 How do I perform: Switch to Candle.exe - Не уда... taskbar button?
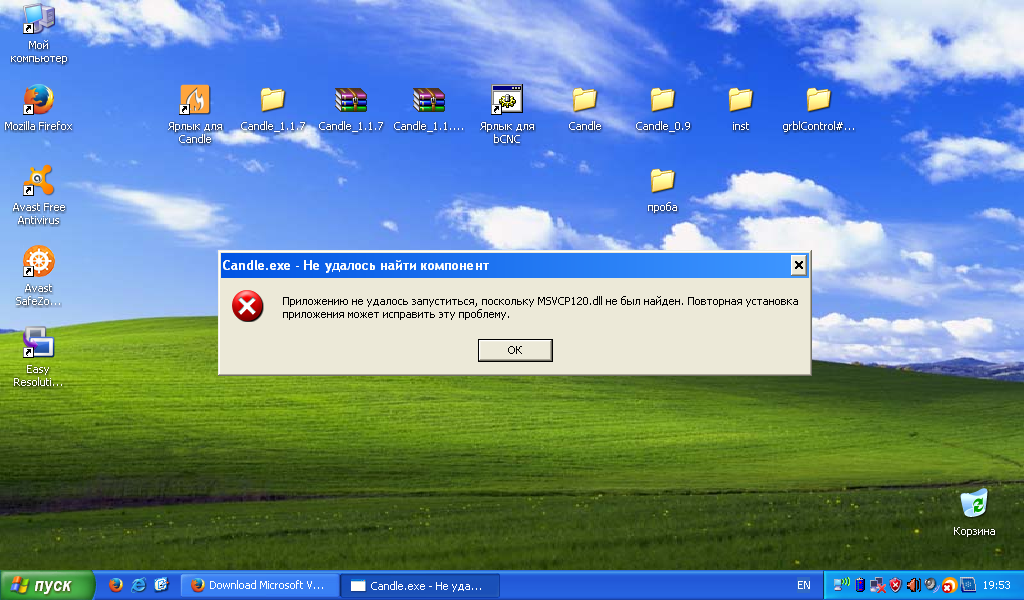pyautogui.click(x=421, y=586)
